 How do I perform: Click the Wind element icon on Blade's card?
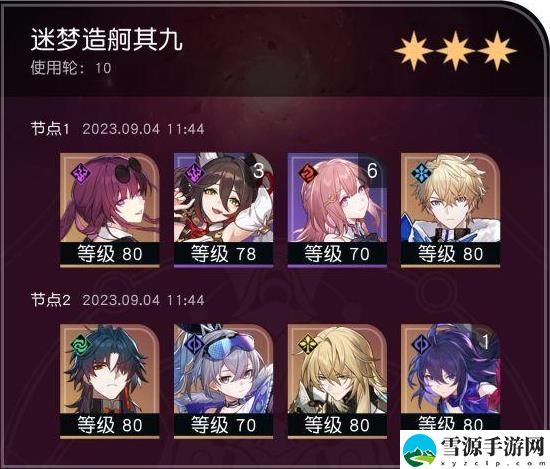click(x=80, y=344)
